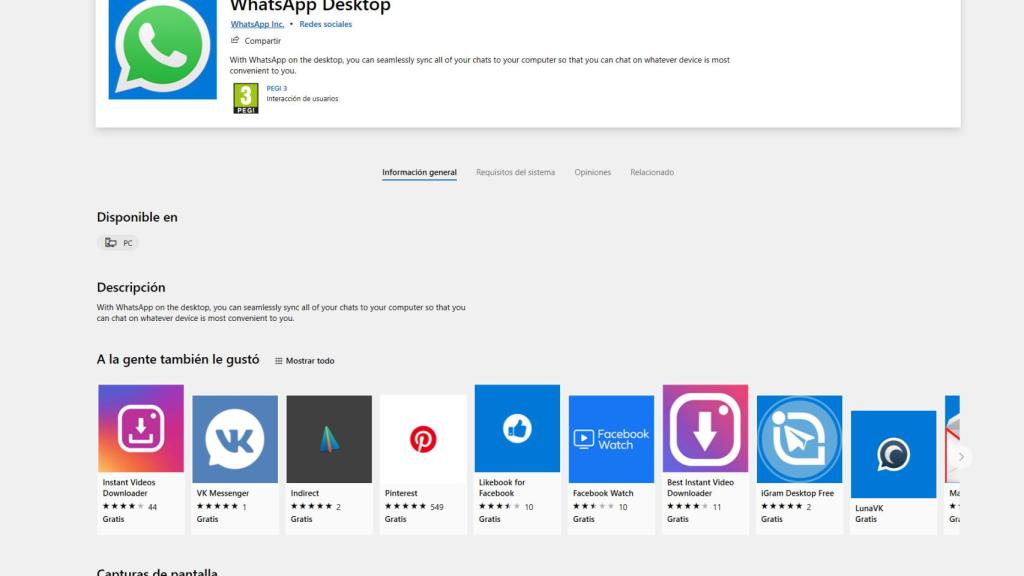Open Best Instant Video Downloader icon

coord(705,428)
